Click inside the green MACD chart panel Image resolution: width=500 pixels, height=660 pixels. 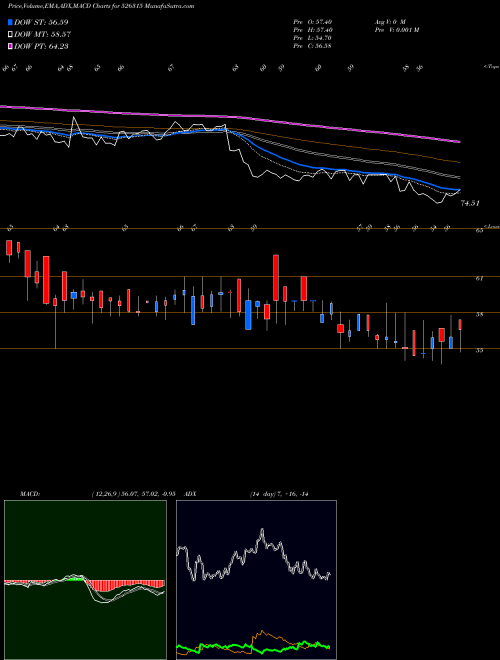(85, 580)
